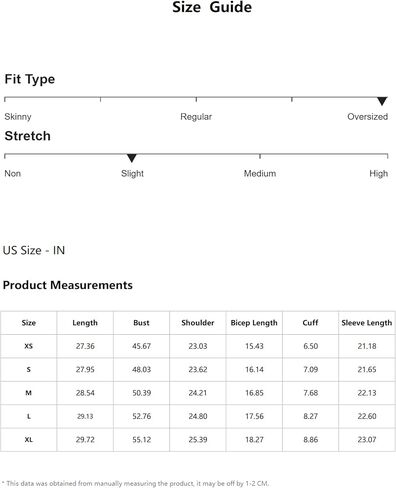Click the Length column header
Image resolution: width=396 pixels, height=488 pixels.
[85, 323]
